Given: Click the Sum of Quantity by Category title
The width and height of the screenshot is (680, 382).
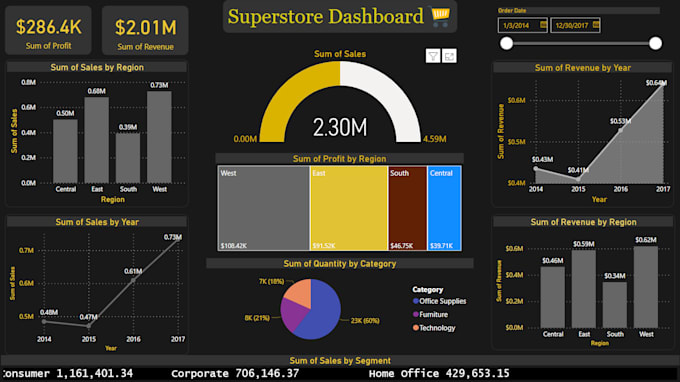Looking at the screenshot, I should pyautogui.click(x=340, y=264).
